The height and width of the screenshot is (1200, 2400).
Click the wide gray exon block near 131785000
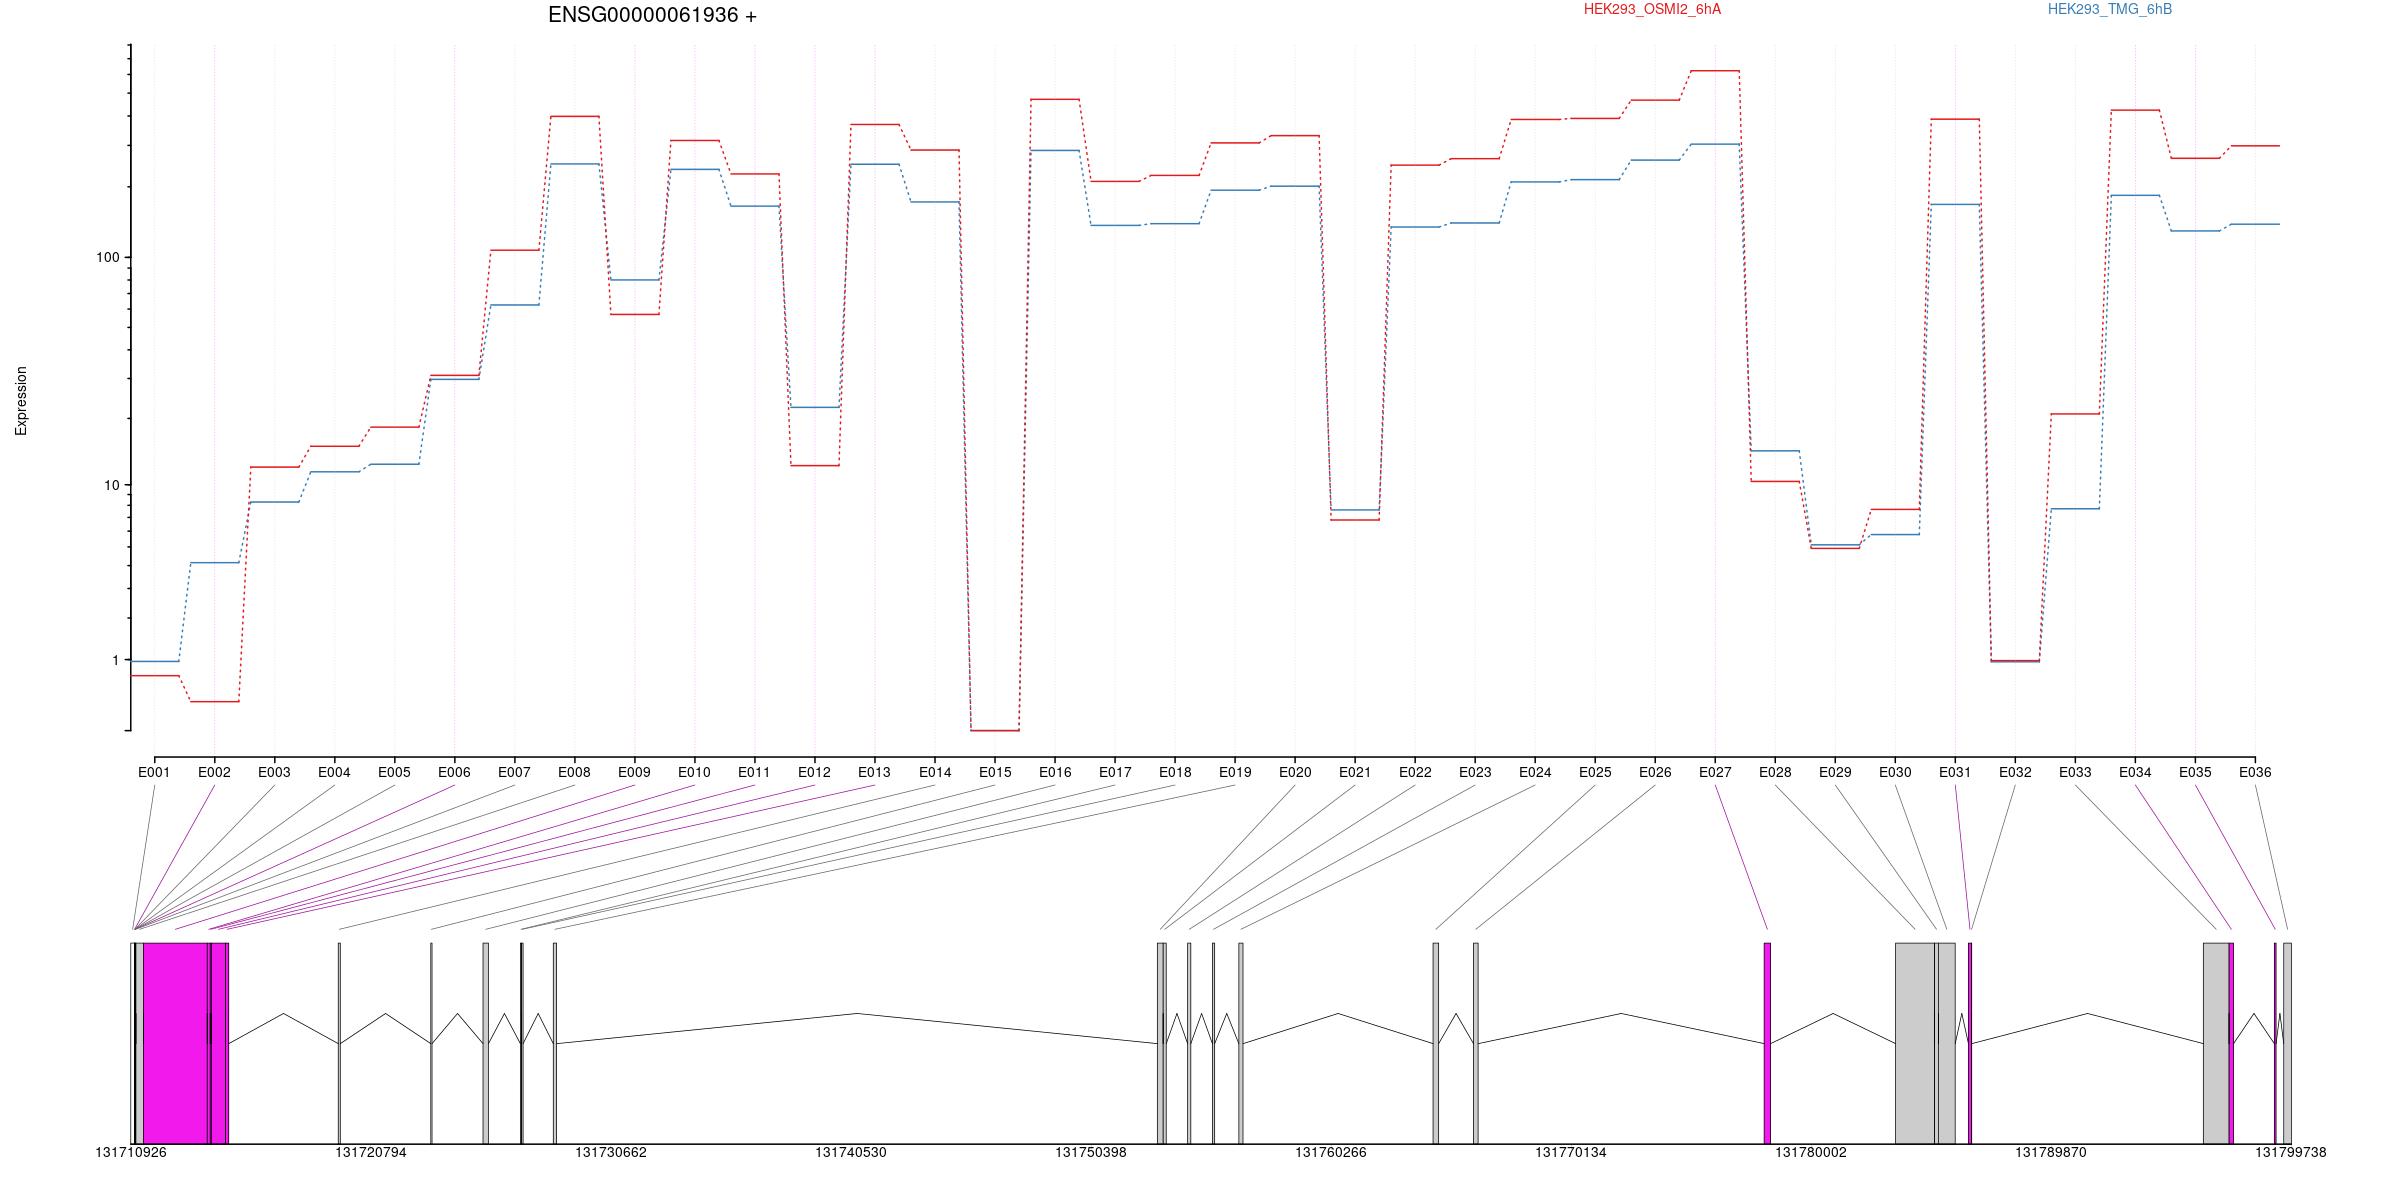1915,1043
